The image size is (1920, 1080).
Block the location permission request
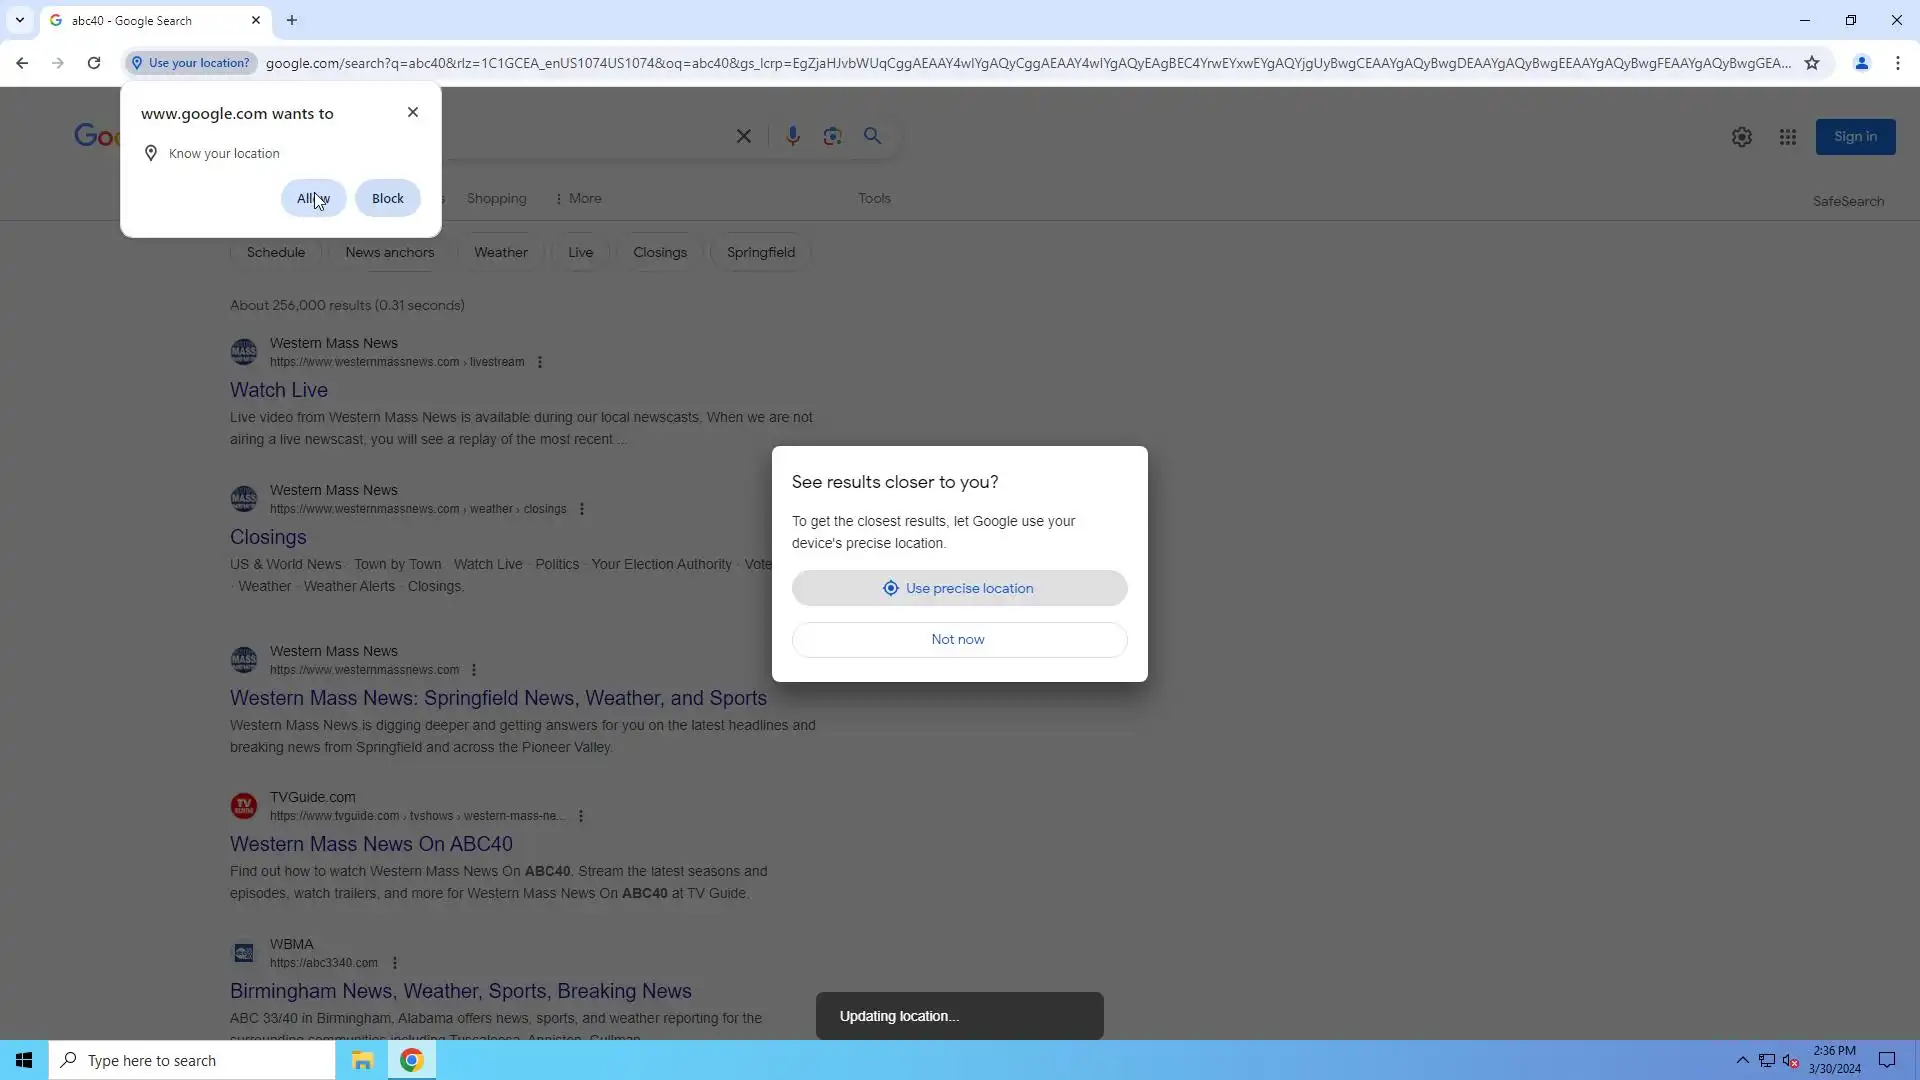[x=387, y=198]
